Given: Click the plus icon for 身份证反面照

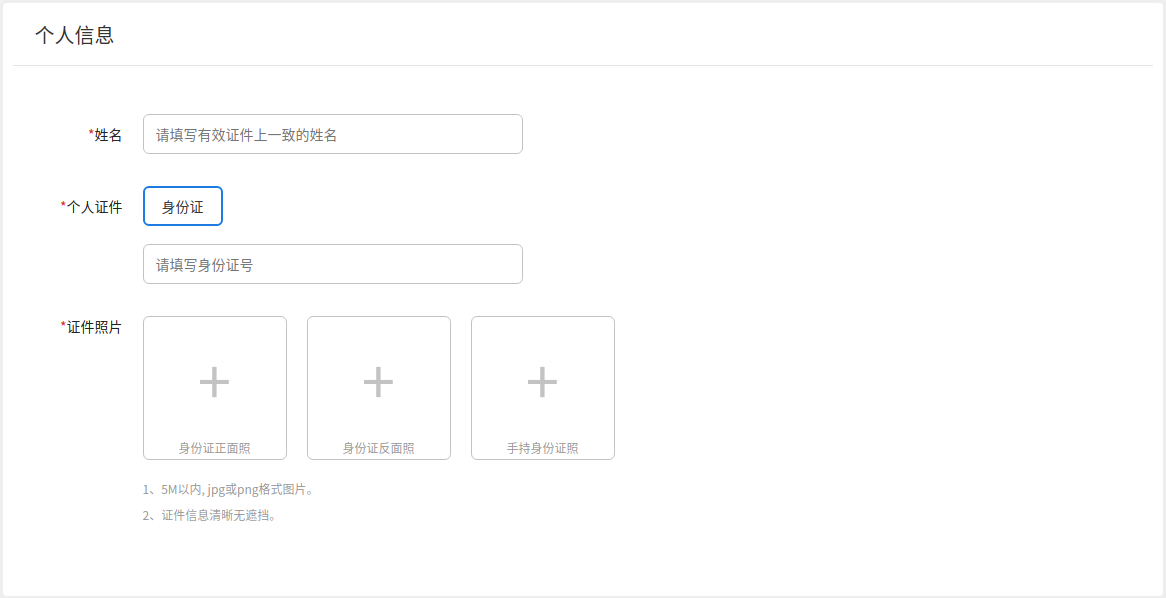Looking at the screenshot, I should click(x=378, y=382).
